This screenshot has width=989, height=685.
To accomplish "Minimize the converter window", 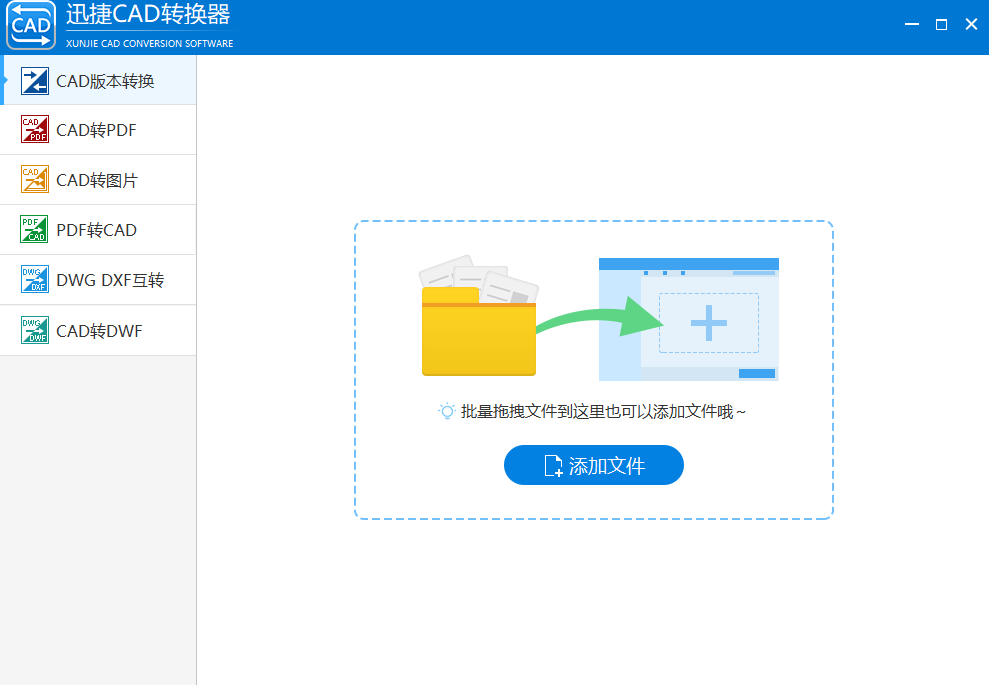I will (x=910, y=25).
